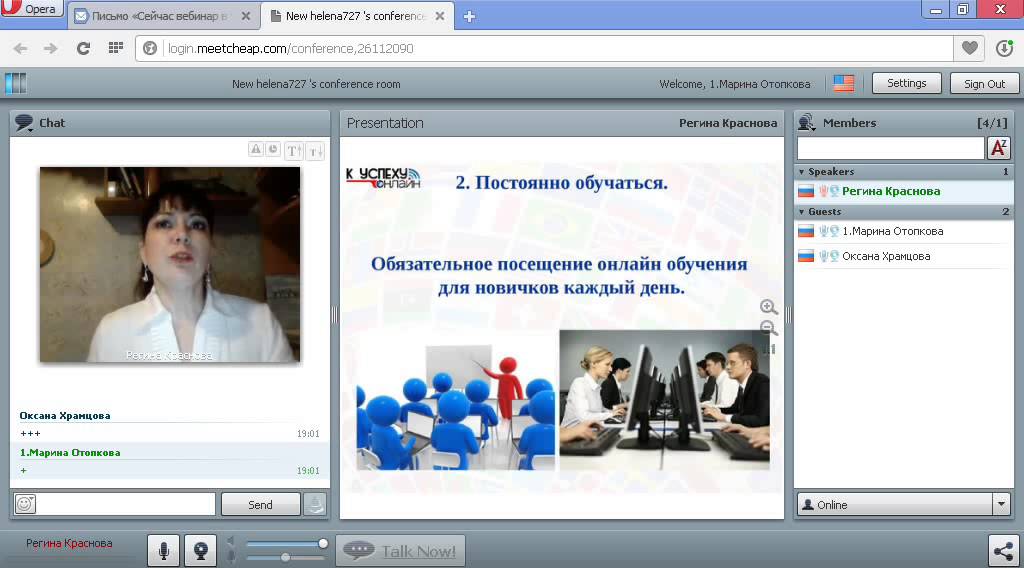
Task: Click the chat font style icon
Action: [256, 150]
